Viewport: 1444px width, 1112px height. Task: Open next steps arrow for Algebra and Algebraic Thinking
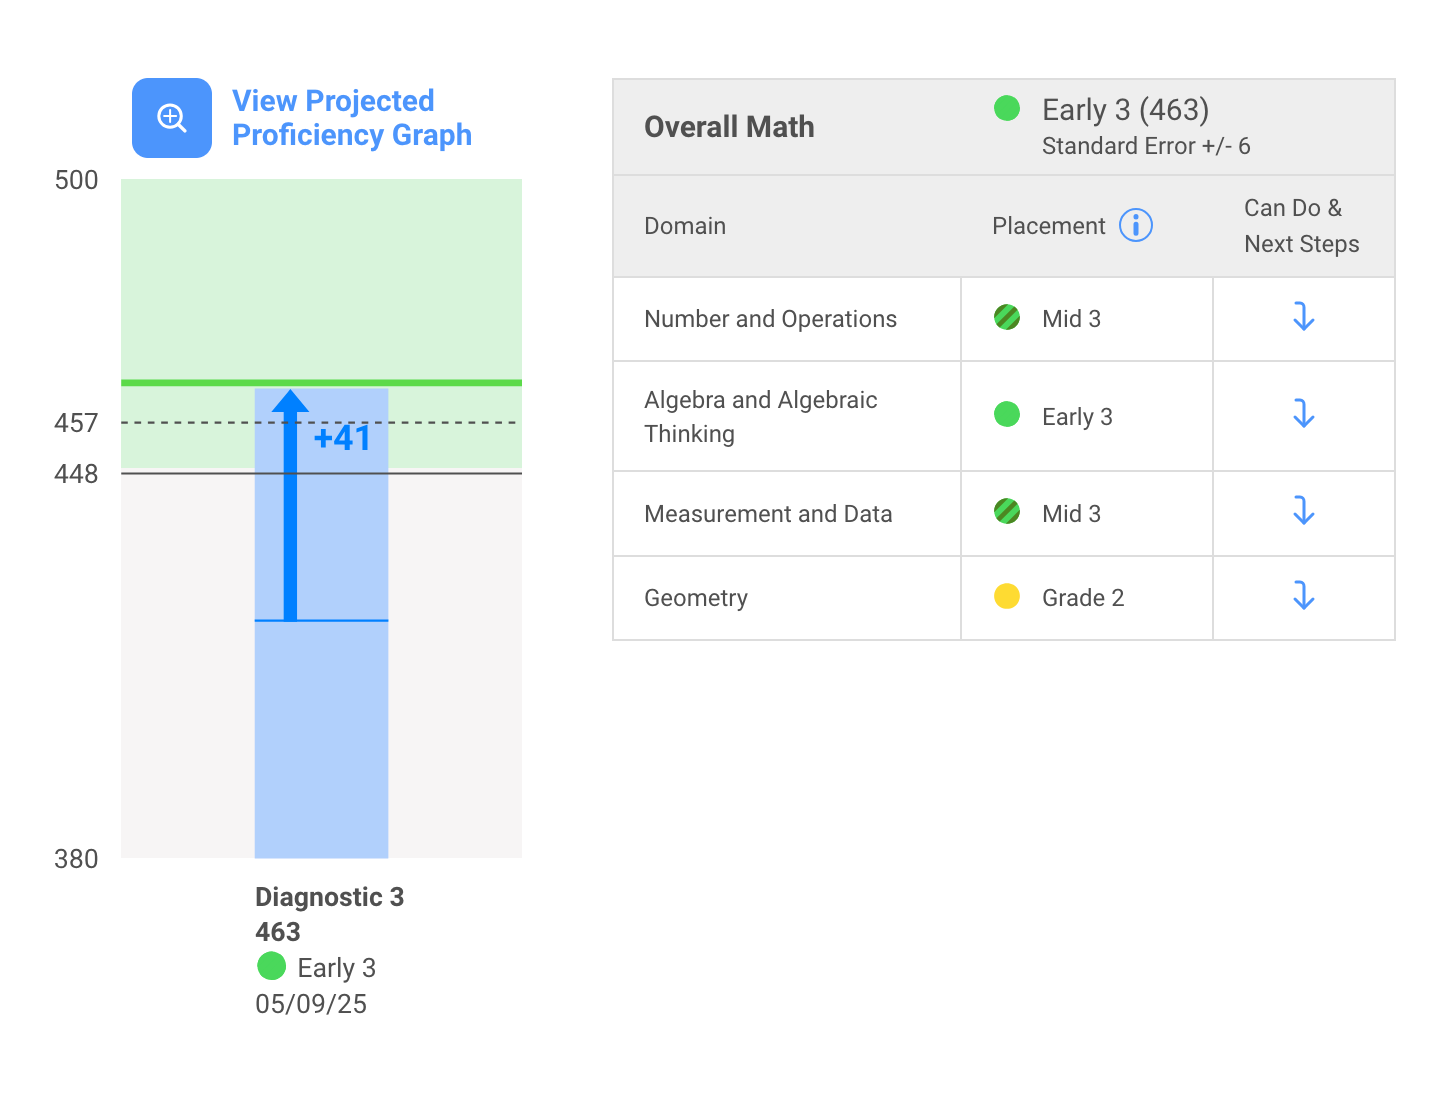[x=1303, y=414]
